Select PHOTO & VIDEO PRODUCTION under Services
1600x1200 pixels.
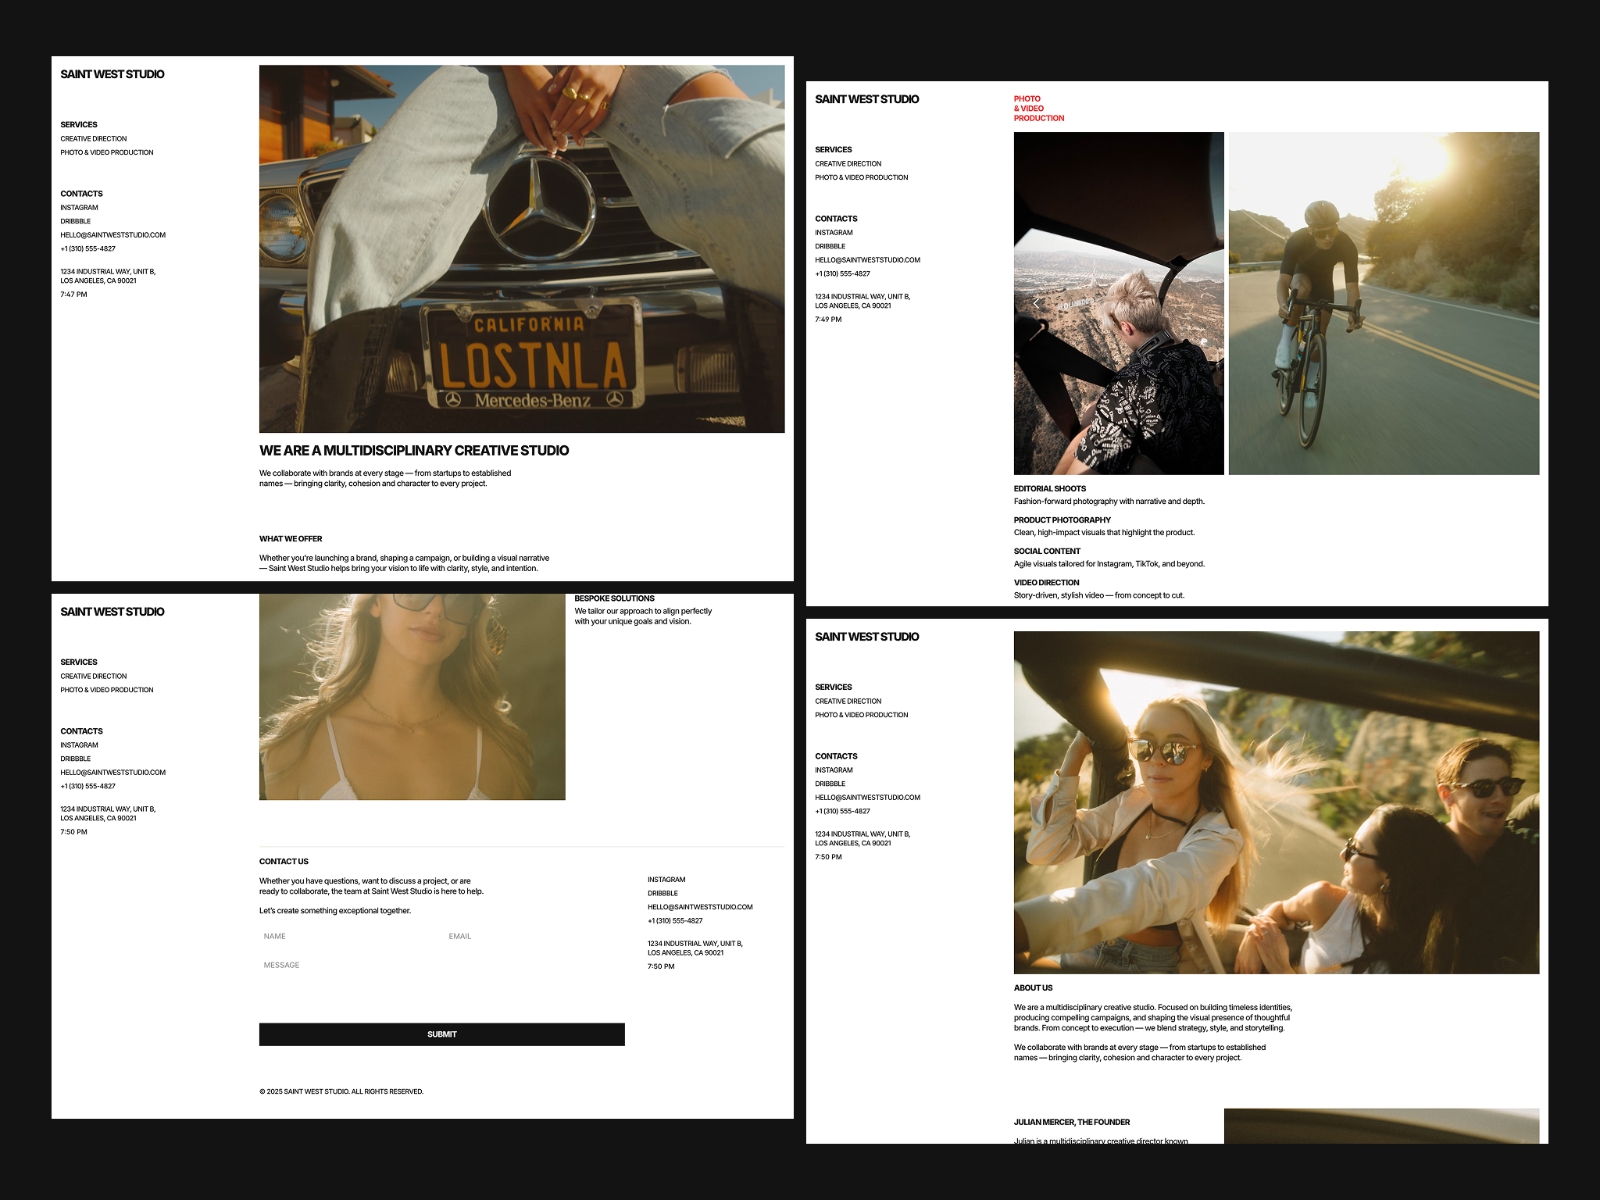click(x=106, y=152)
